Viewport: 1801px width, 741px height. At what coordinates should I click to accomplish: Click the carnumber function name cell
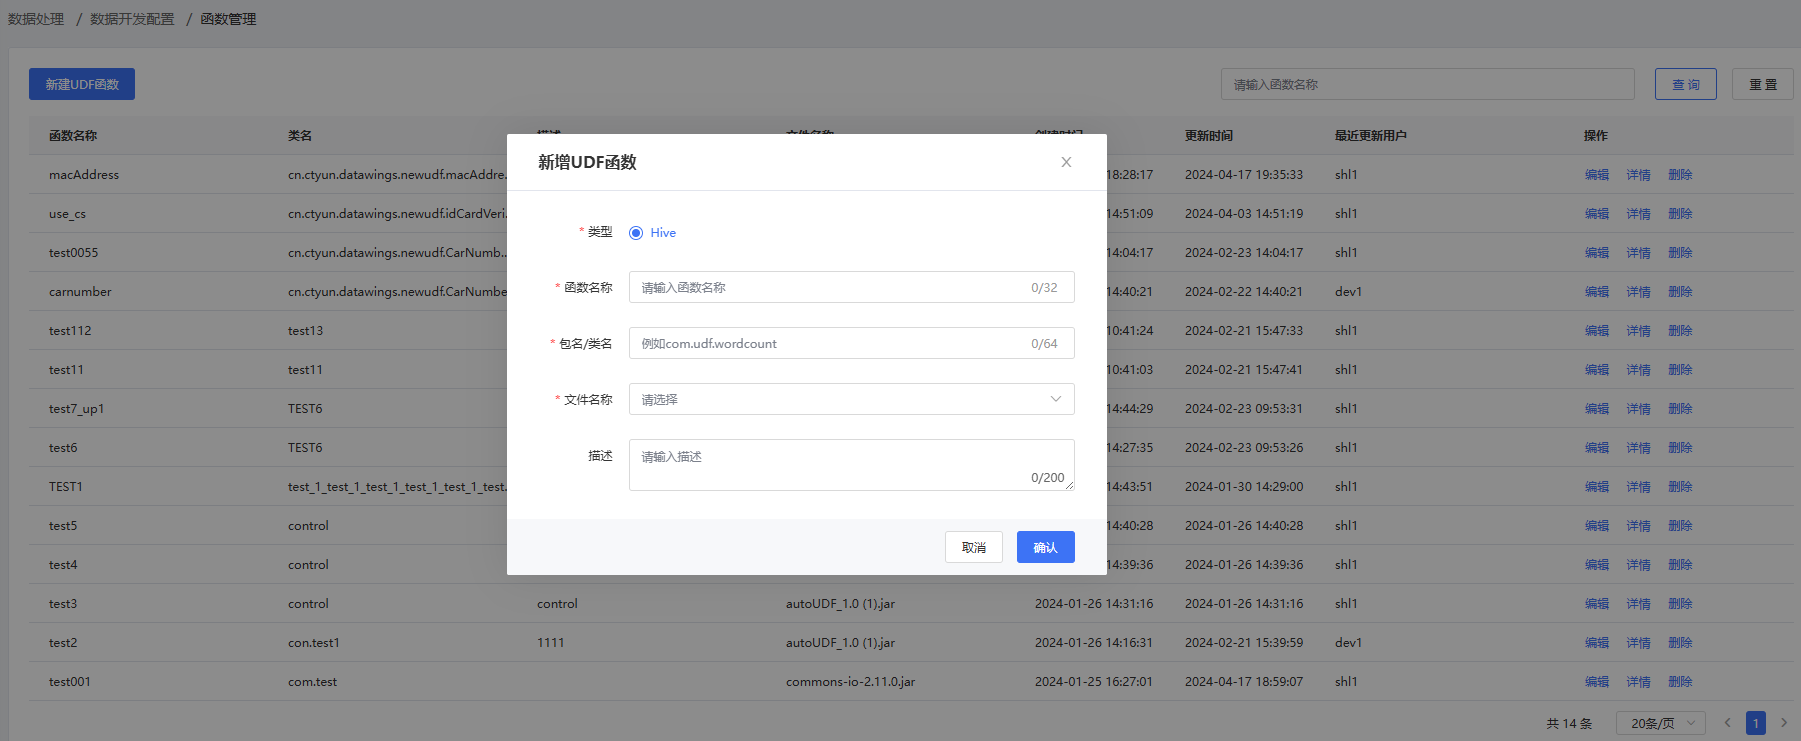pos(80,292)
